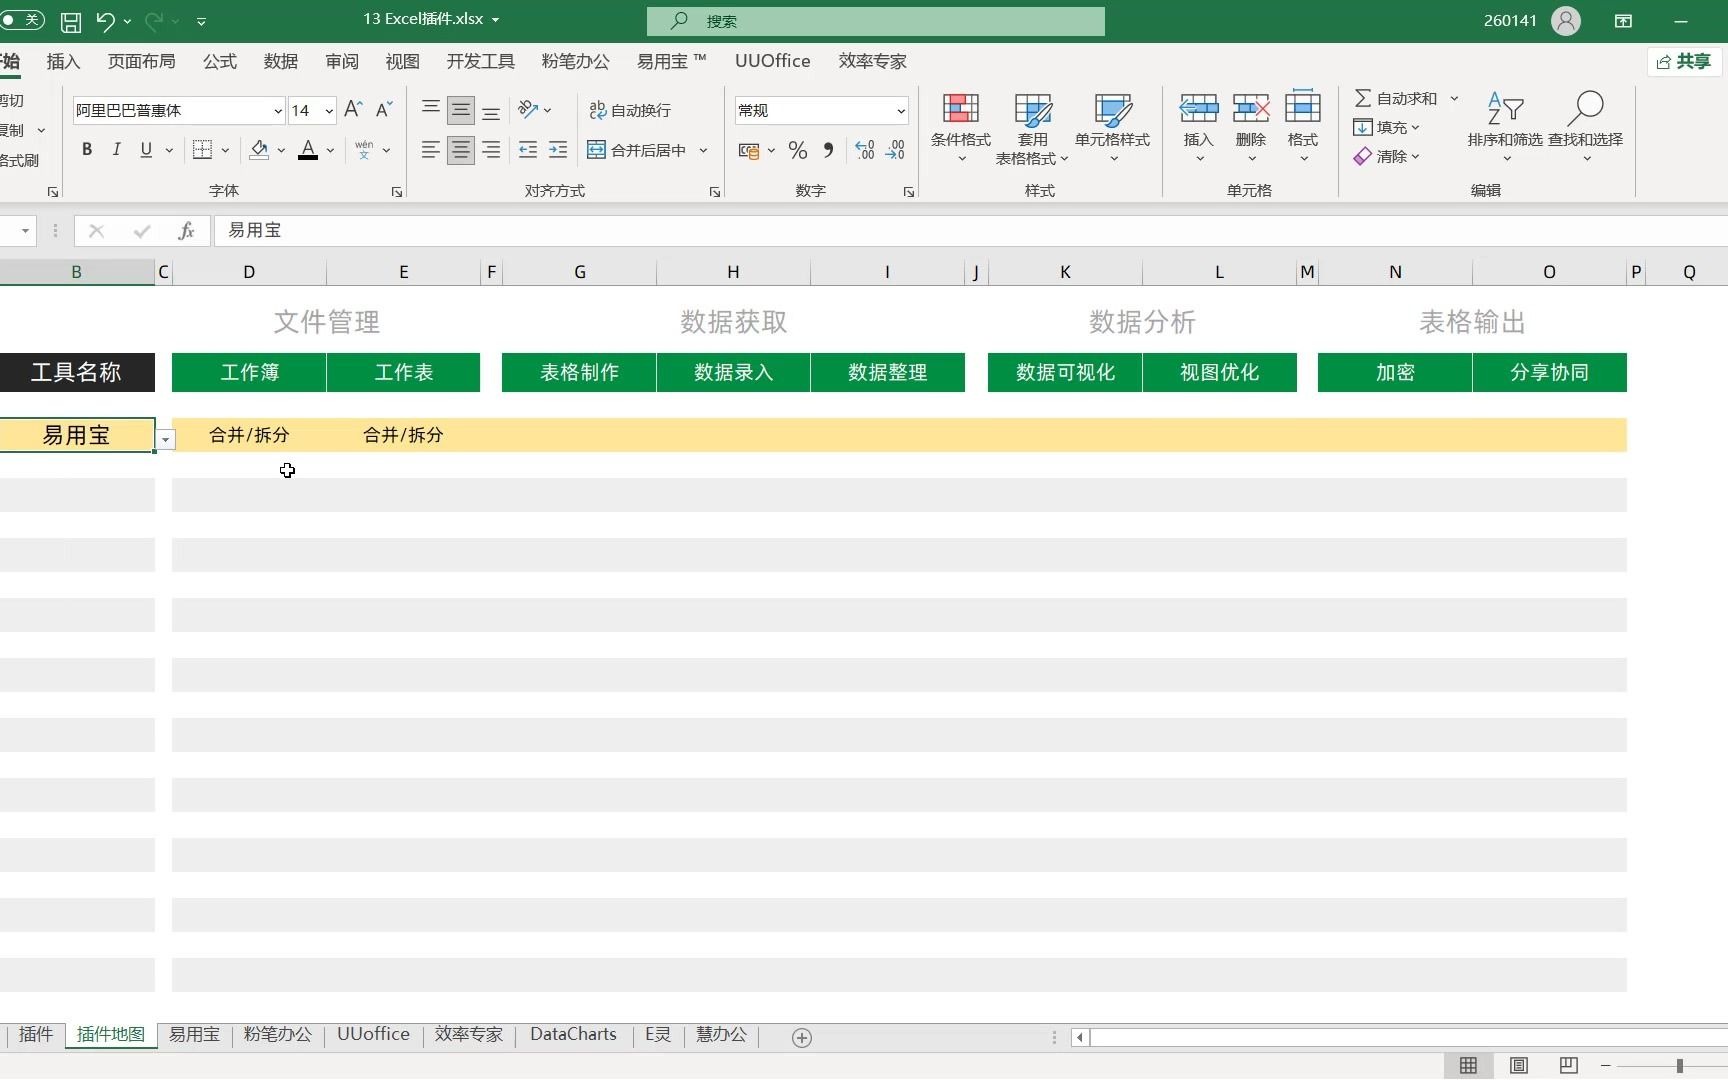This screenshot has width=1728, height=1080.
Task: Expand the Name Box dropdown
Action: coord(24,231)
